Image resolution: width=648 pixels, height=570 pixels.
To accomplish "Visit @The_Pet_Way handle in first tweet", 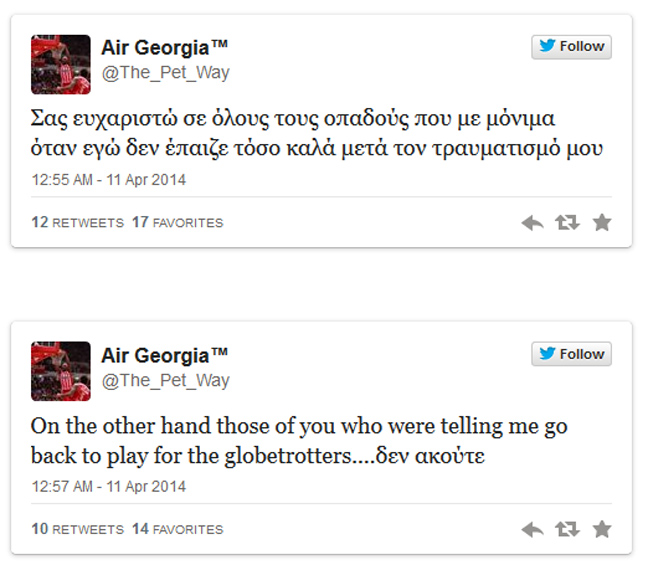I will (x=165, y=73).
